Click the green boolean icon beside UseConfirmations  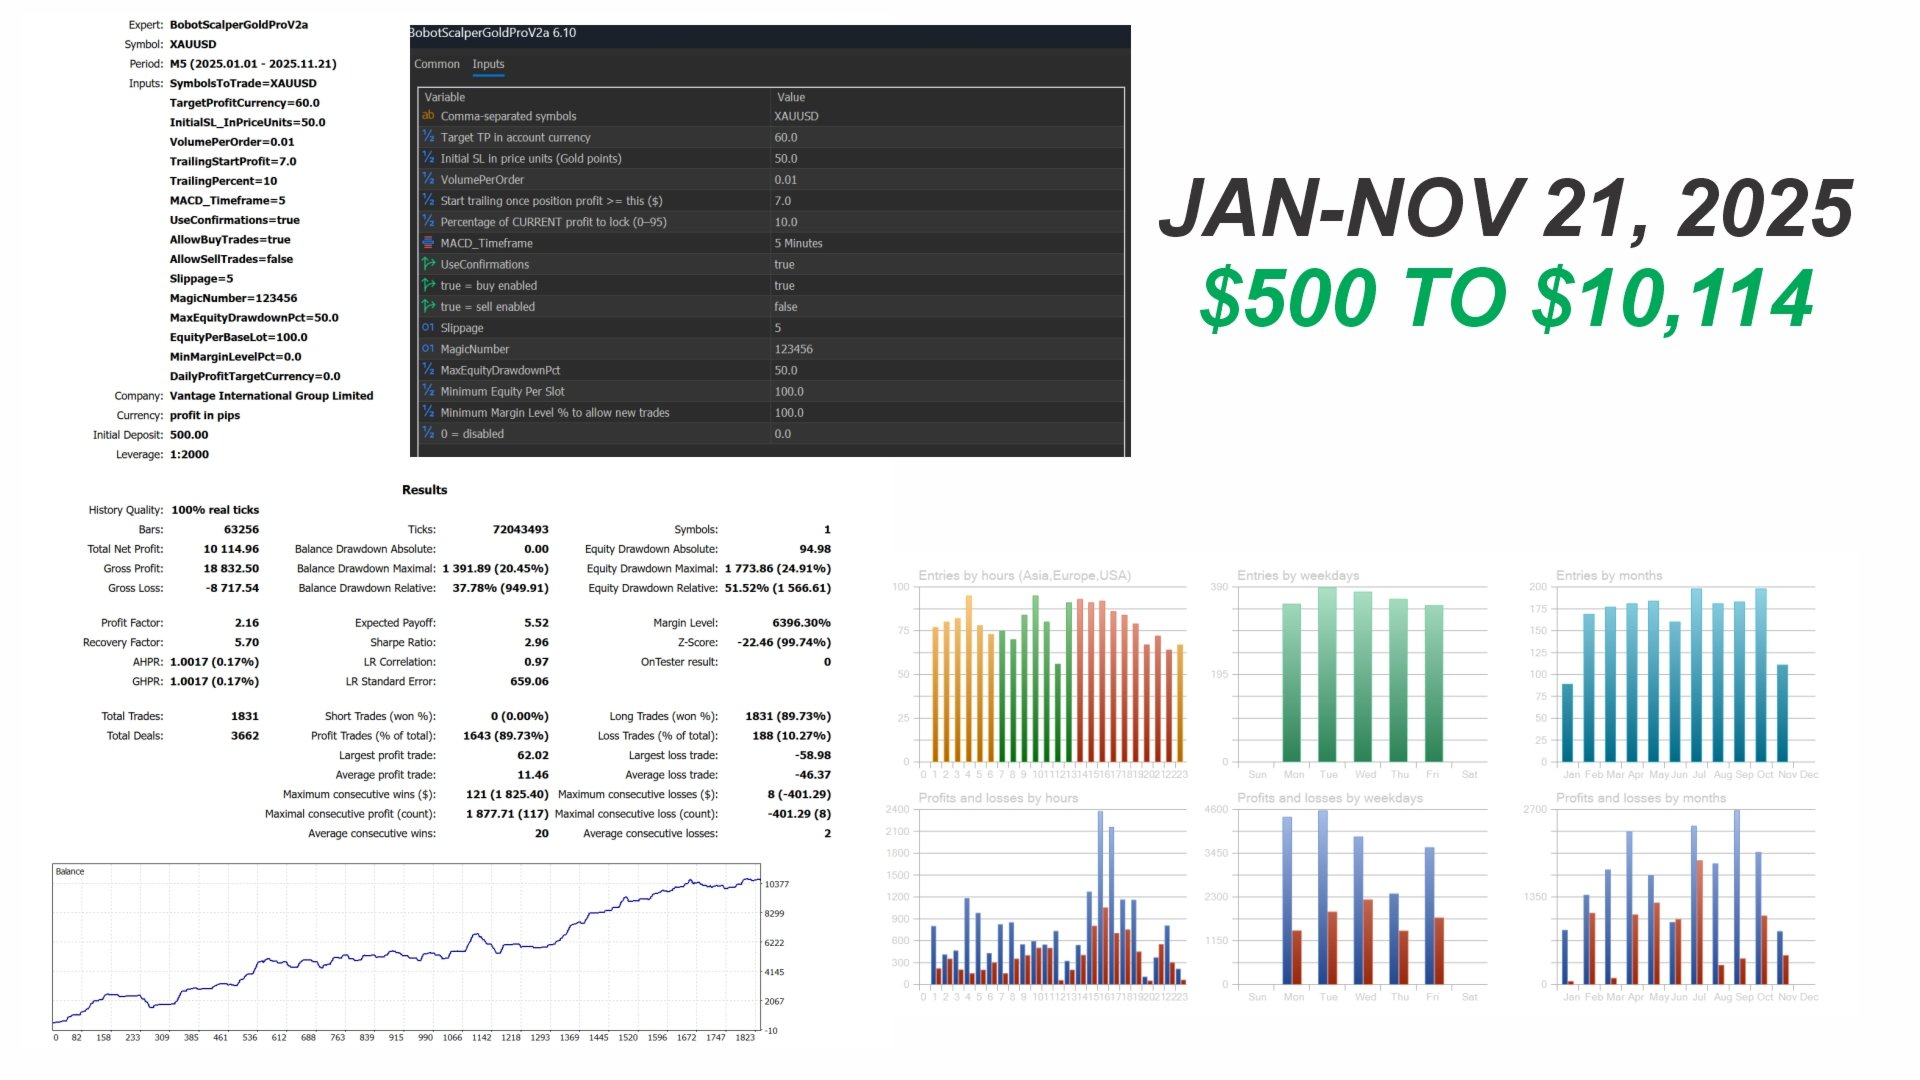click(x=428, y=264)
